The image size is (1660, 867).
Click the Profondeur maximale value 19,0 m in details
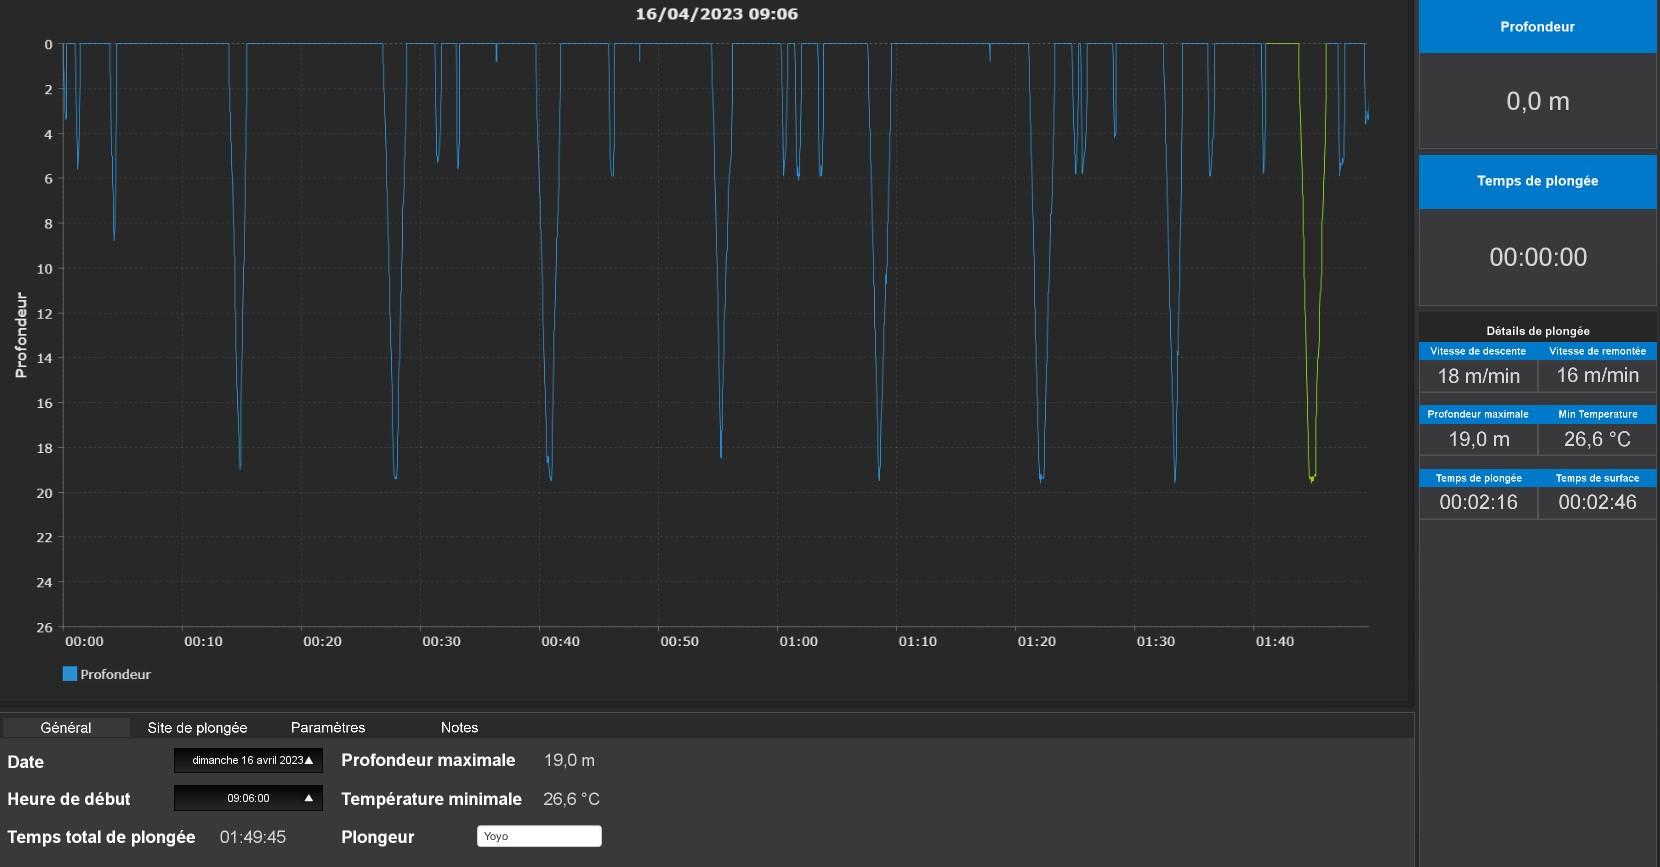click(1478, 439)
